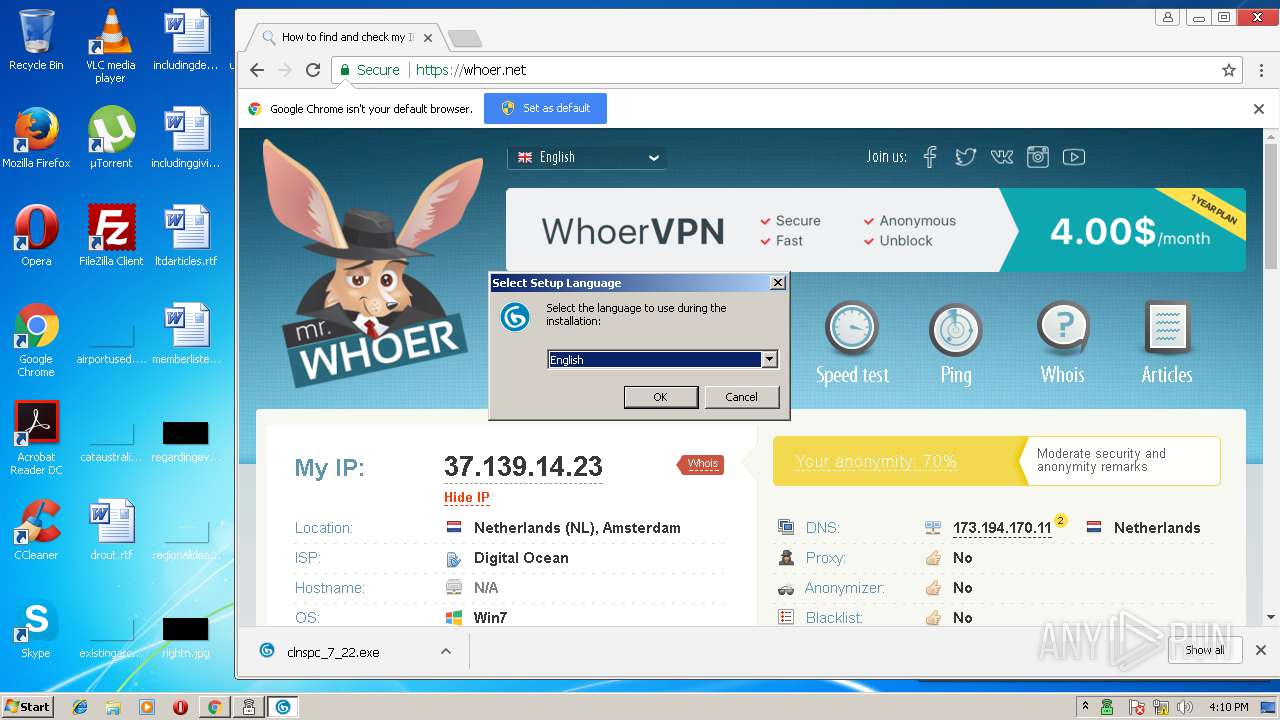
Task: Open the 'Your anonymity: 70%' link
Action: coord(875,461)
